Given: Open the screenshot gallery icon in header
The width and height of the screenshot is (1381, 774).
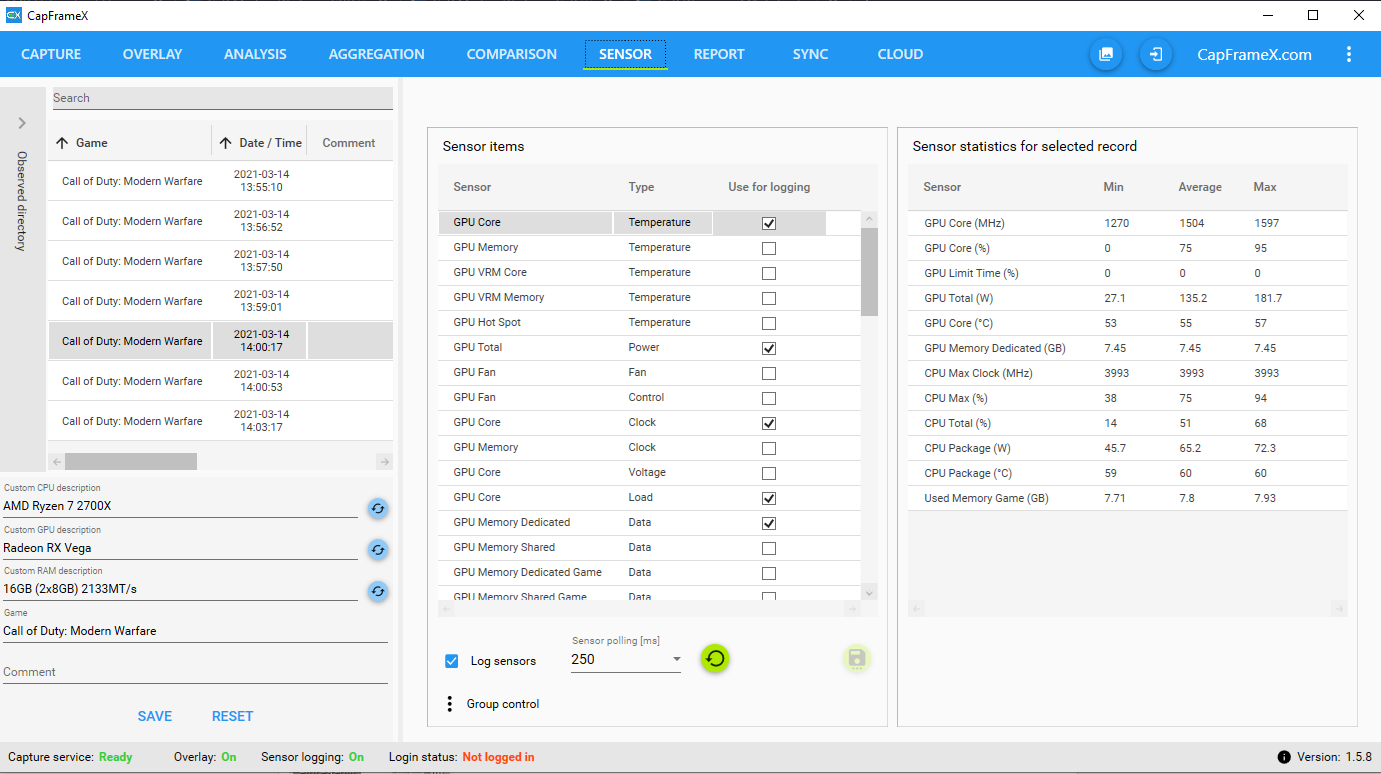Looking at the screenshot, I should pyautogui.click(x=1106, y=54).
